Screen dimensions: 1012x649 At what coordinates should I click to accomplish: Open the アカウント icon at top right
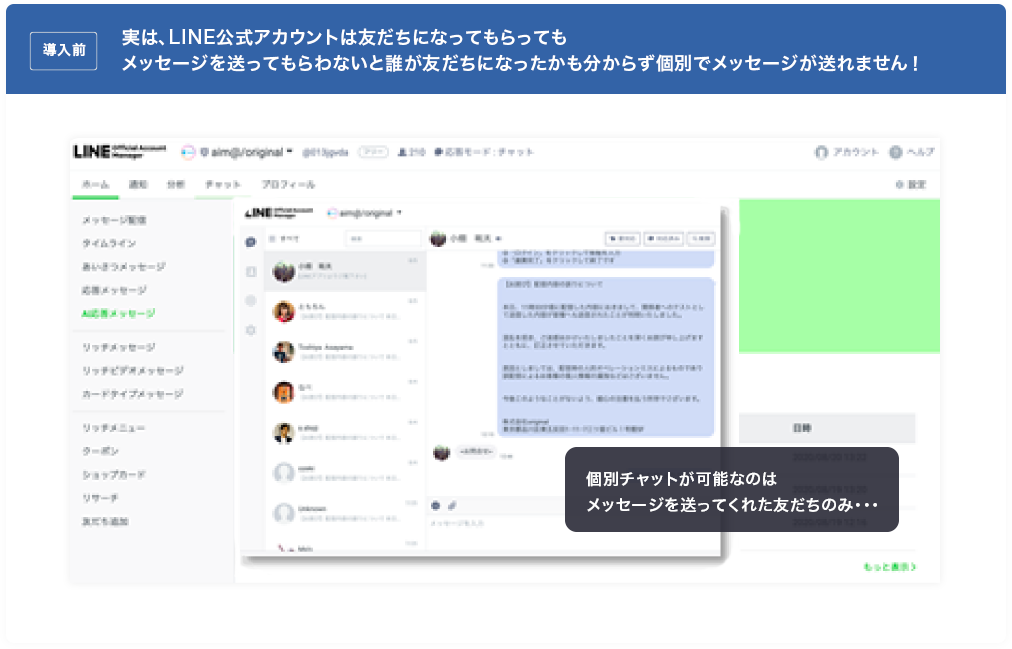coord(821,152)
